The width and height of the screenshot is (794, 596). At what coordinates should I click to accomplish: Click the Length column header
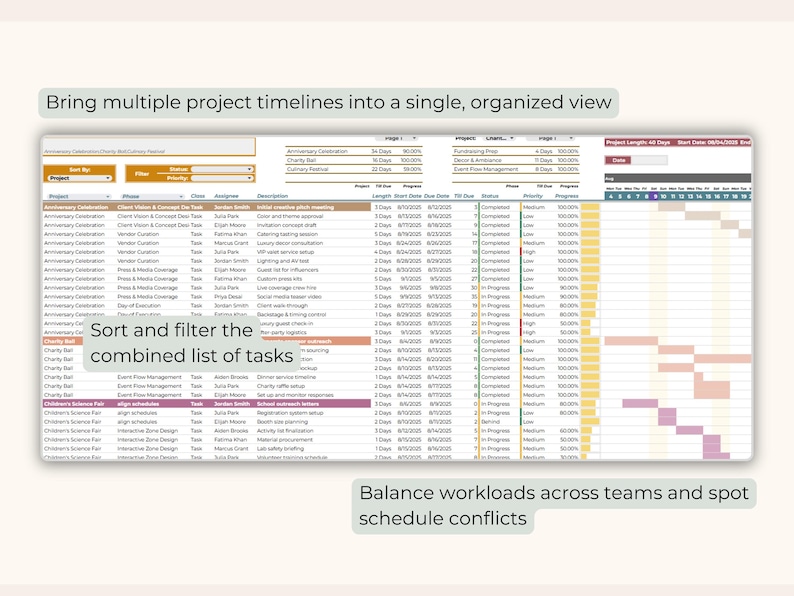tap(381, 196)
